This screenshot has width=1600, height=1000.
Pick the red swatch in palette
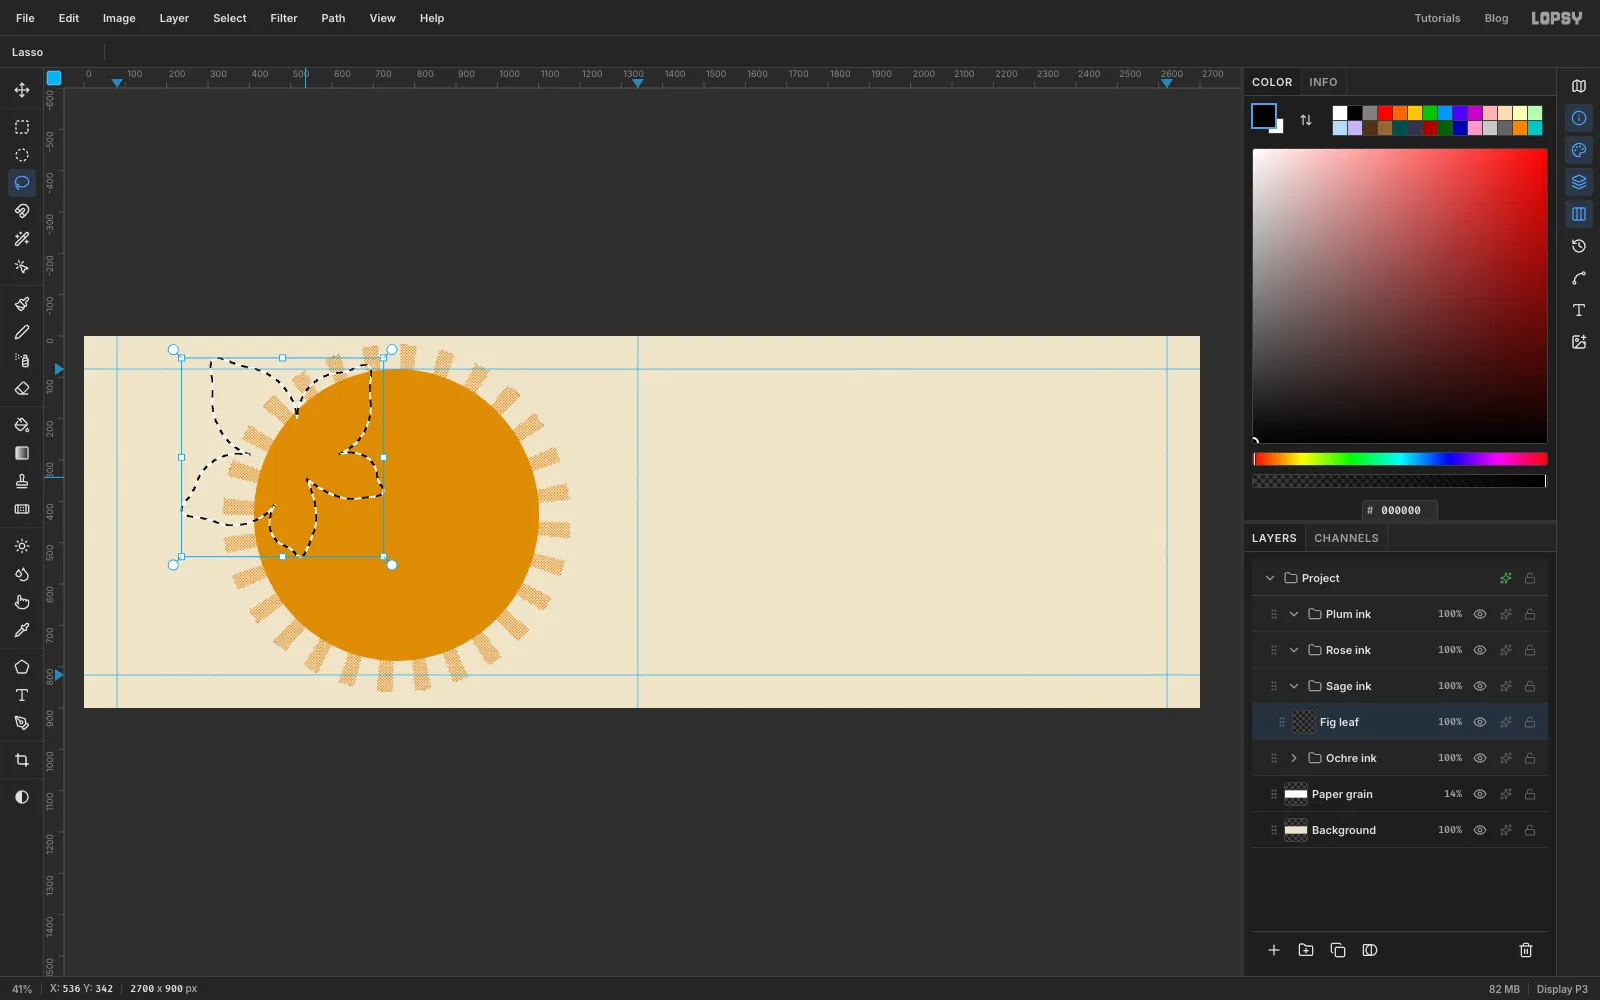(1385, 113)
